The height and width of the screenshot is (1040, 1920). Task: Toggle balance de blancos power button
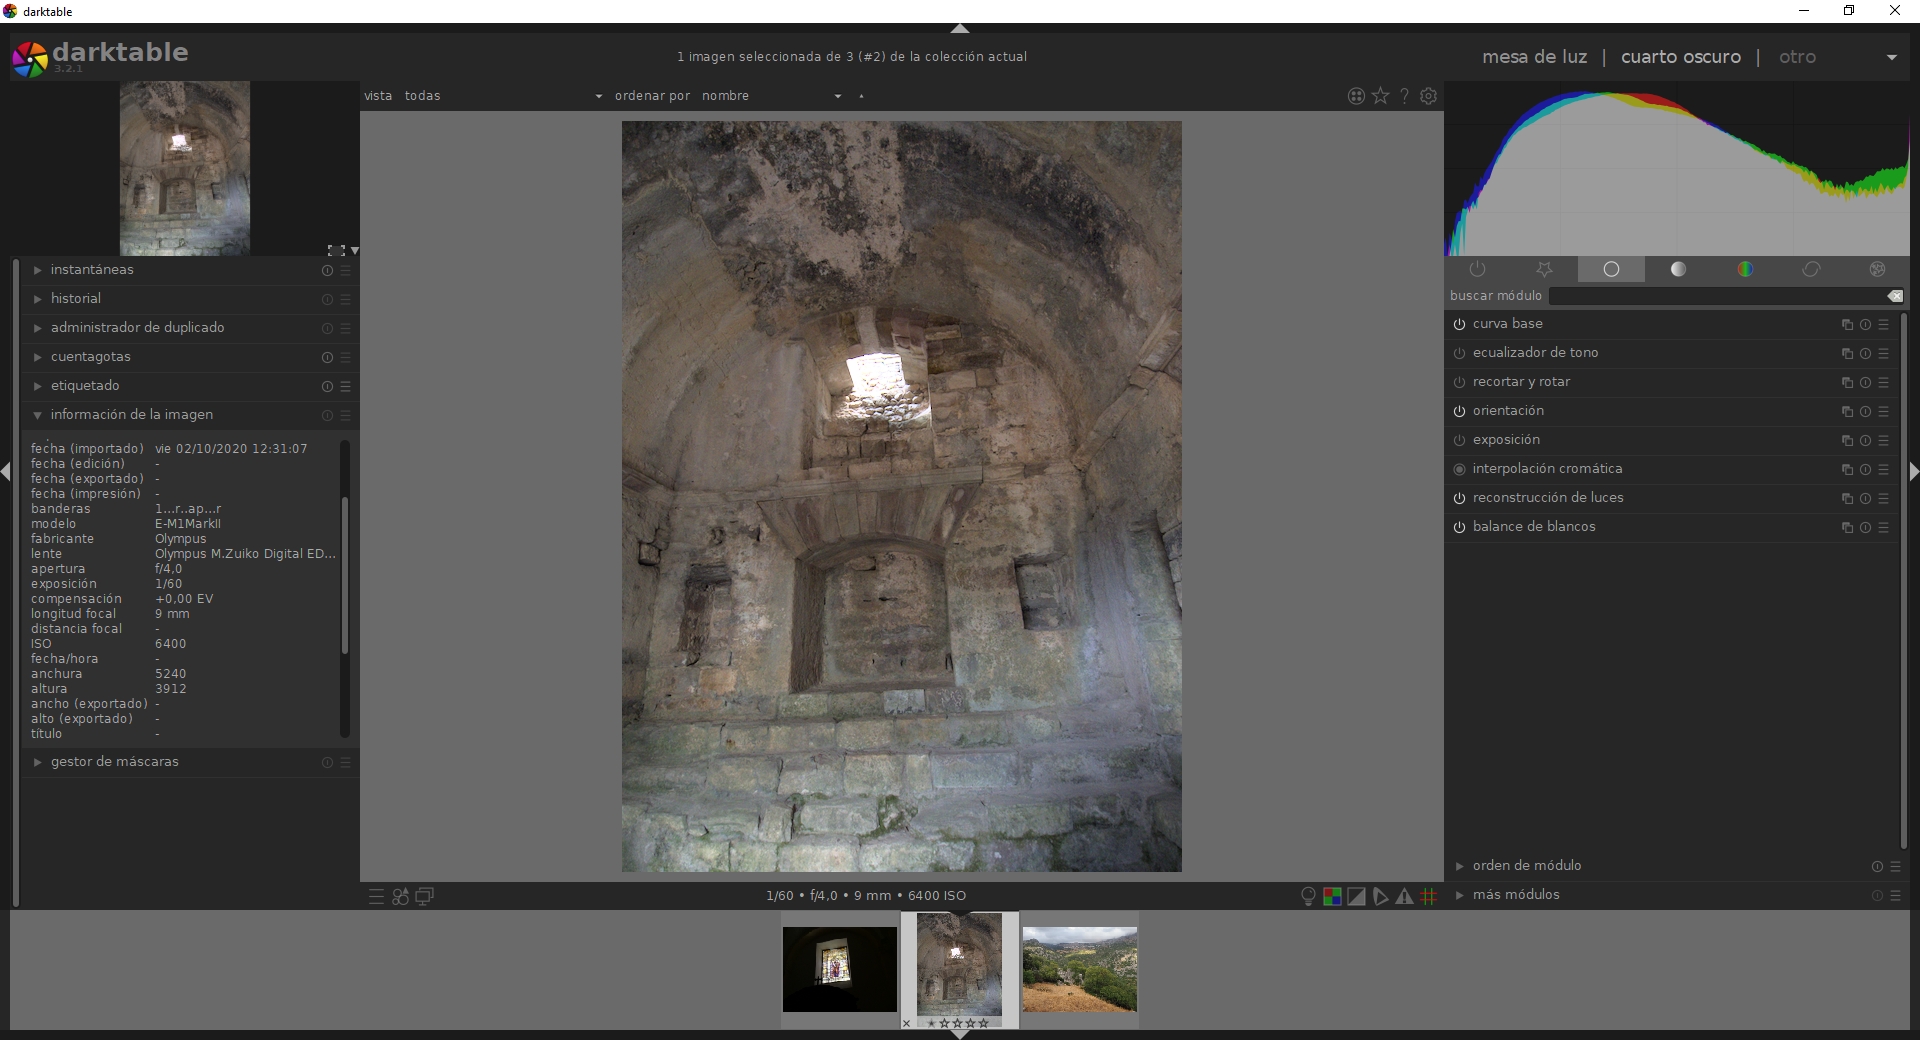(1459, 527)
